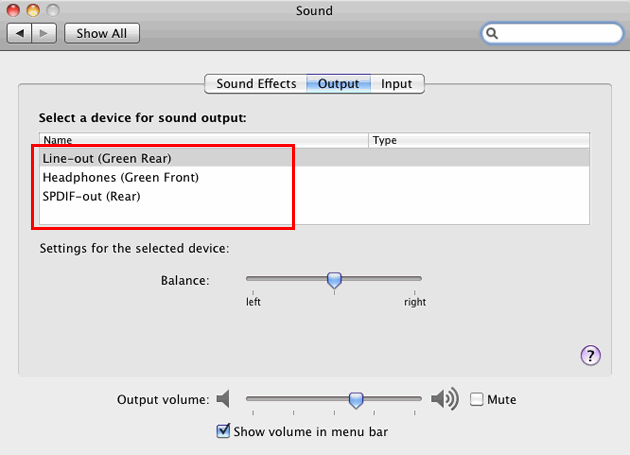This screenshot has width=630, height=455.
Task: Select the Output tab
Action: 338,84
